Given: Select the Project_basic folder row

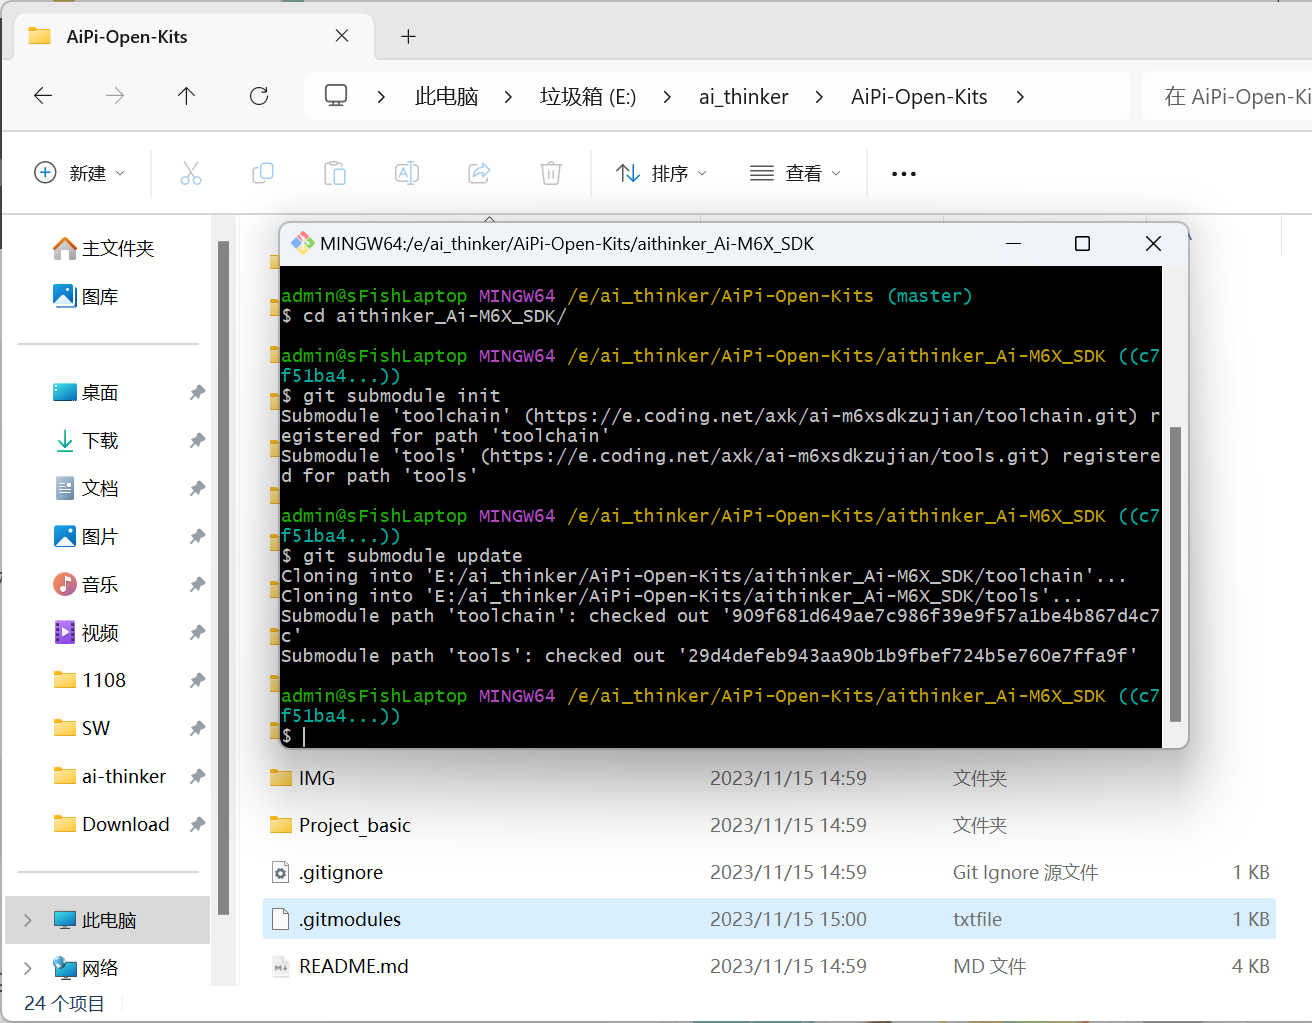Looking at the screenshot, I should (769, 825).
